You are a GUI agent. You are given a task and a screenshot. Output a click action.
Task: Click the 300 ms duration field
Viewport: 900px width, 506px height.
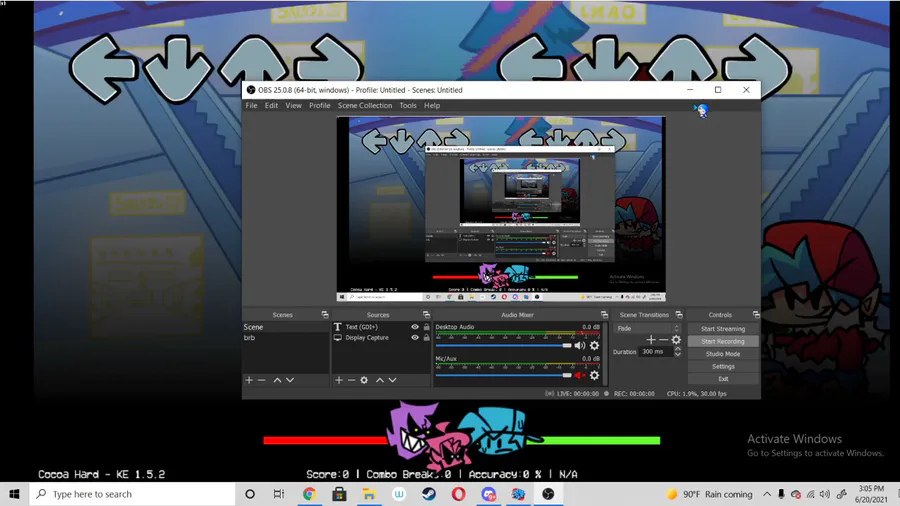point(655,352)
